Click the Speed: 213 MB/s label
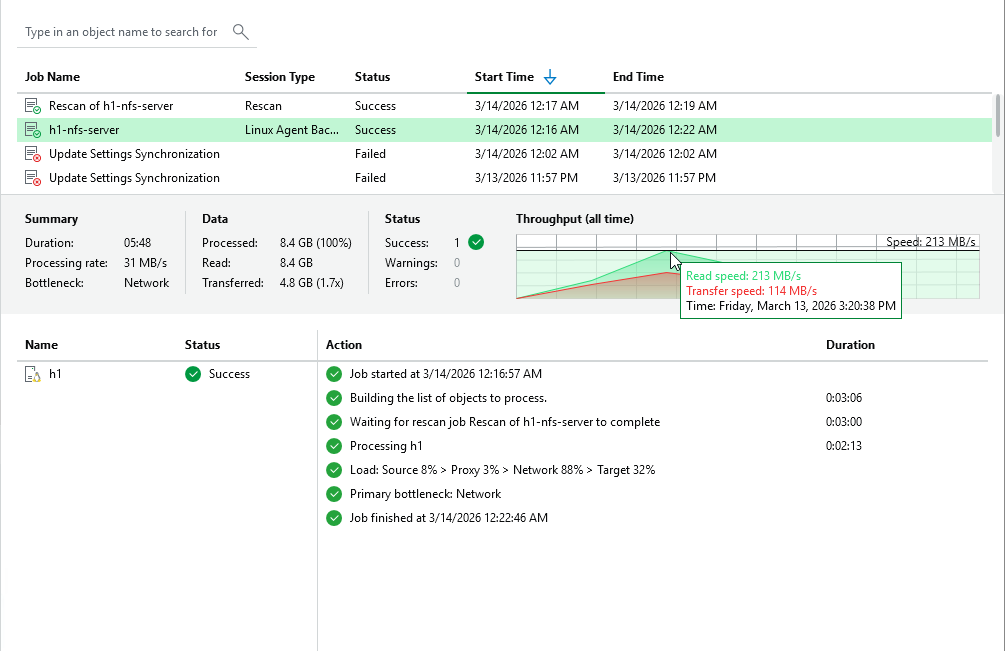This screenshot has width=1005, height=651. [x=931, y=242]
